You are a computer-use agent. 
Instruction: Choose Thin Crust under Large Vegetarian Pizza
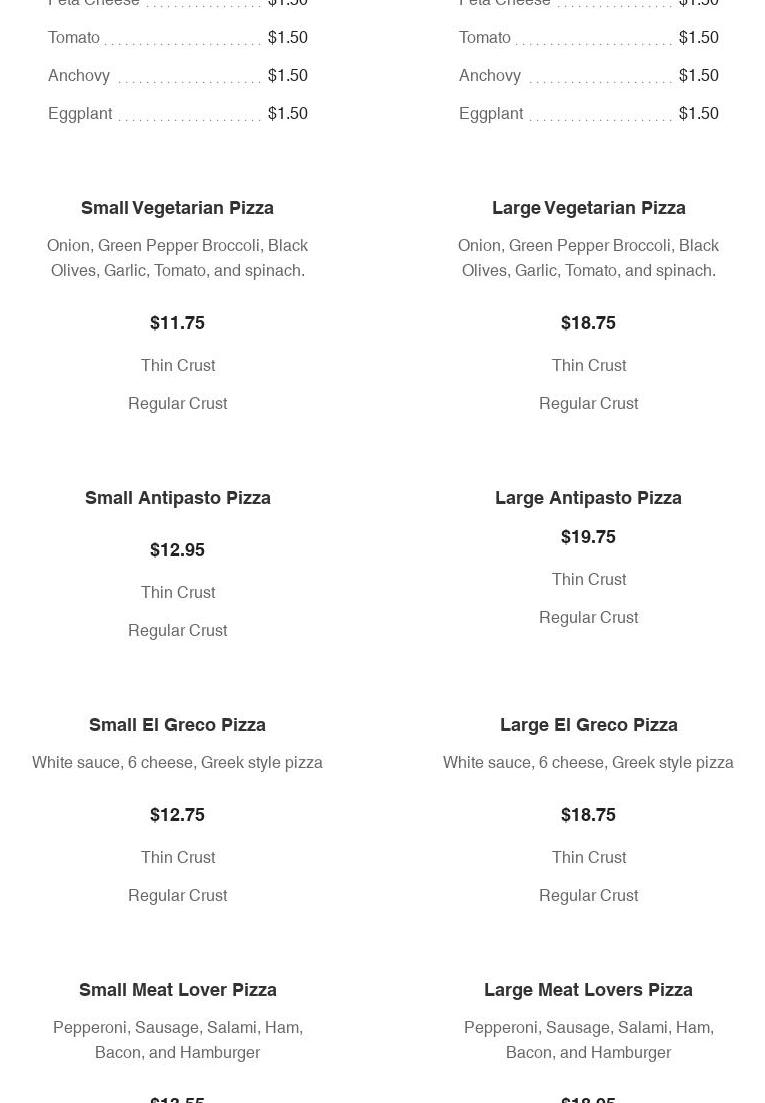pos(589,366)
